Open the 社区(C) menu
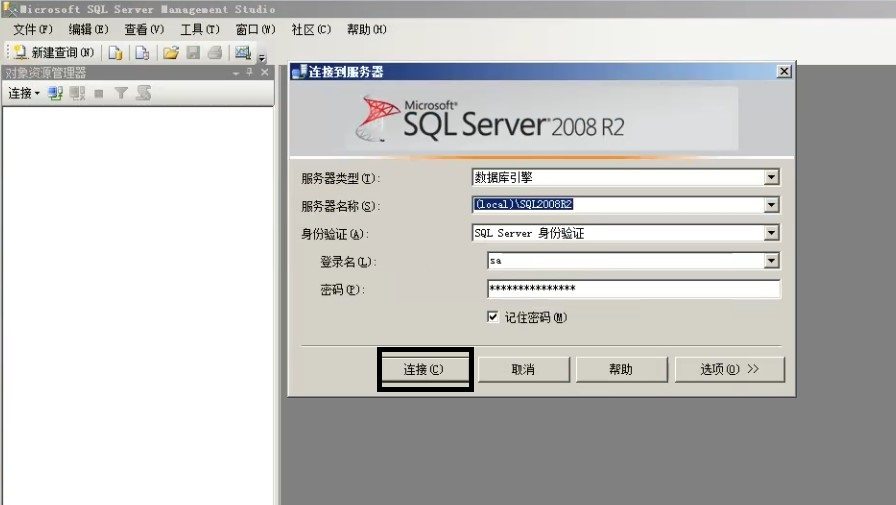 tap(311, 30)
